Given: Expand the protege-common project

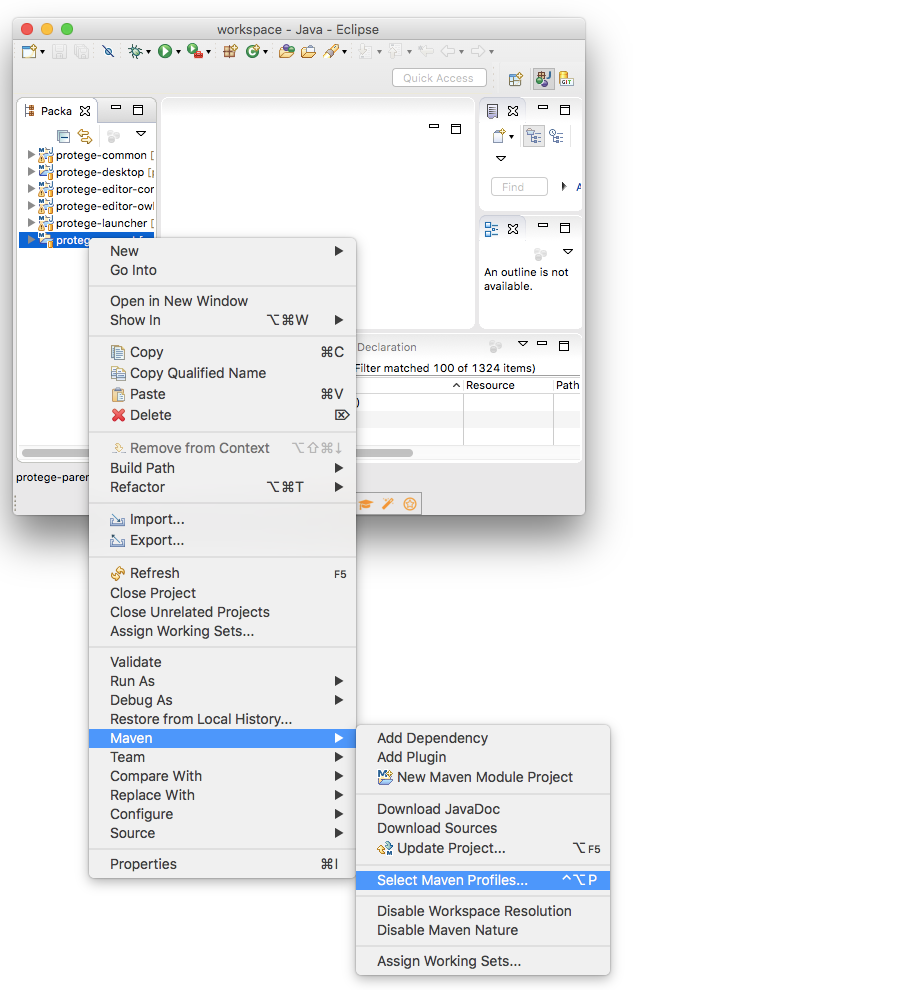Looking at the screenshot, I should point(31,154).
